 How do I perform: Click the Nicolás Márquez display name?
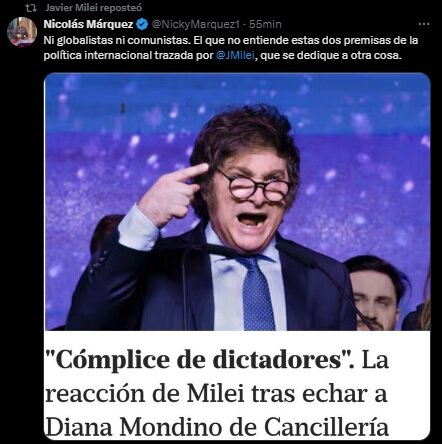88,24
